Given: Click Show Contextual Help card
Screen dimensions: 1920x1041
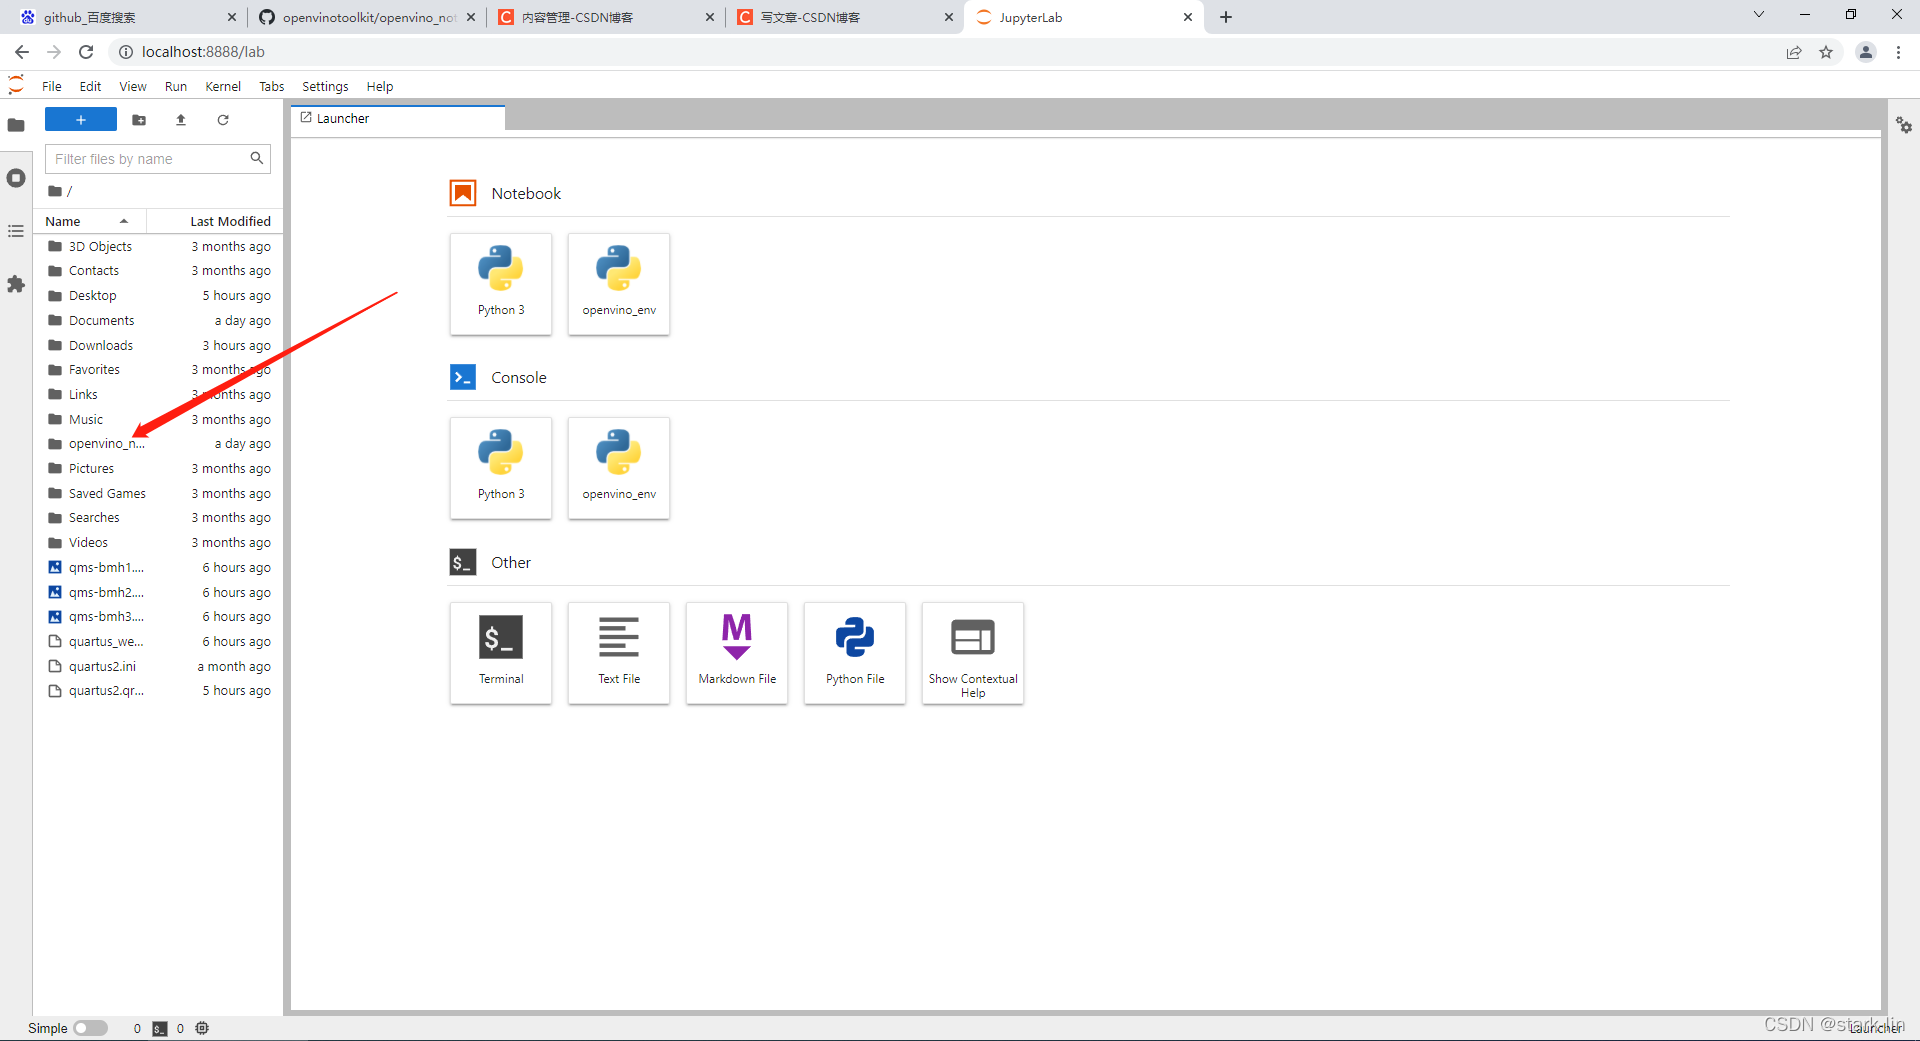Looking at the screenshot, I should (x=973, y=653).
